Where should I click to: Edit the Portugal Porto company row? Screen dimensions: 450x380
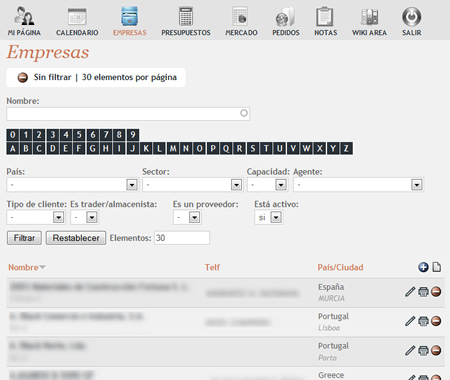pyautogui.click(x=410, y=350)
